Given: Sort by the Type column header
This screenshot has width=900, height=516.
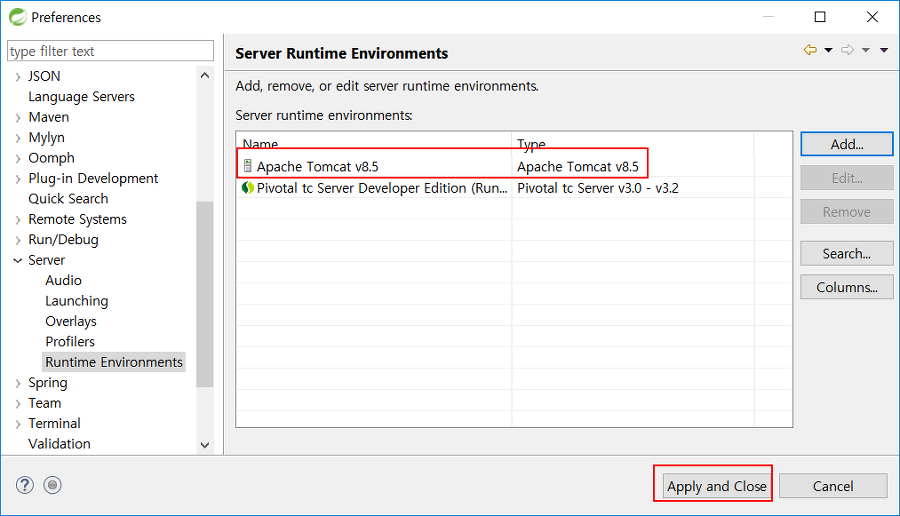Looking at the screenshot, I should [x=633, y=143].
